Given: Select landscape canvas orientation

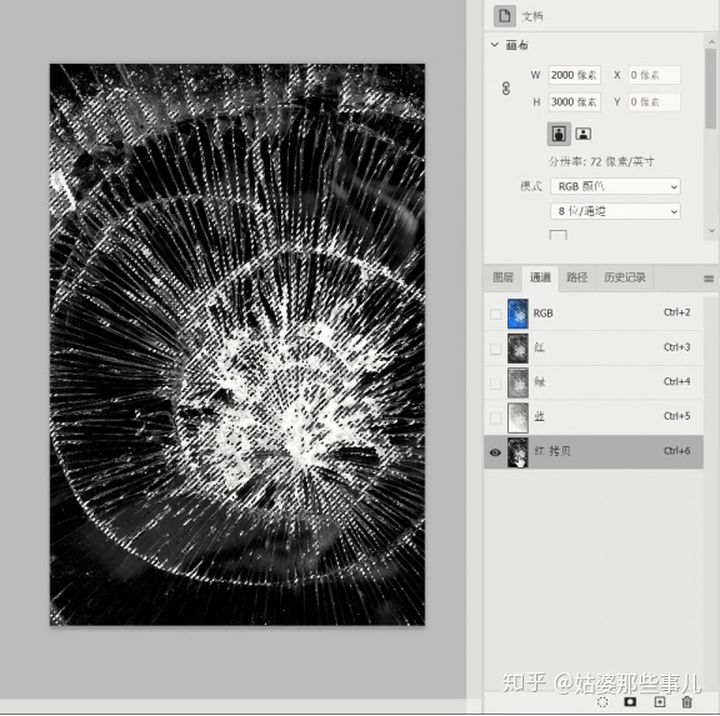Looking at the screenshot, I should [583, 134].
